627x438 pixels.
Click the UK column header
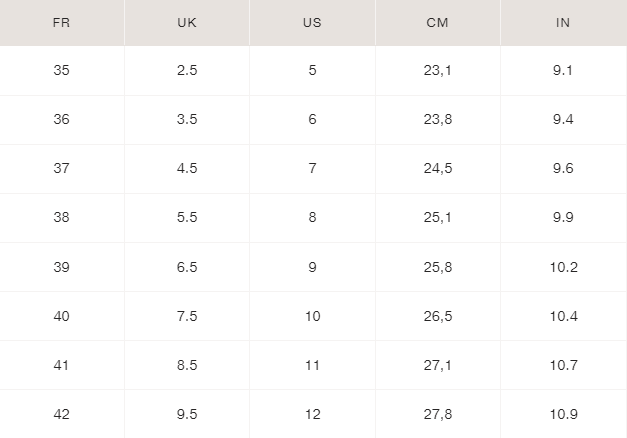[x=187, y=22]
